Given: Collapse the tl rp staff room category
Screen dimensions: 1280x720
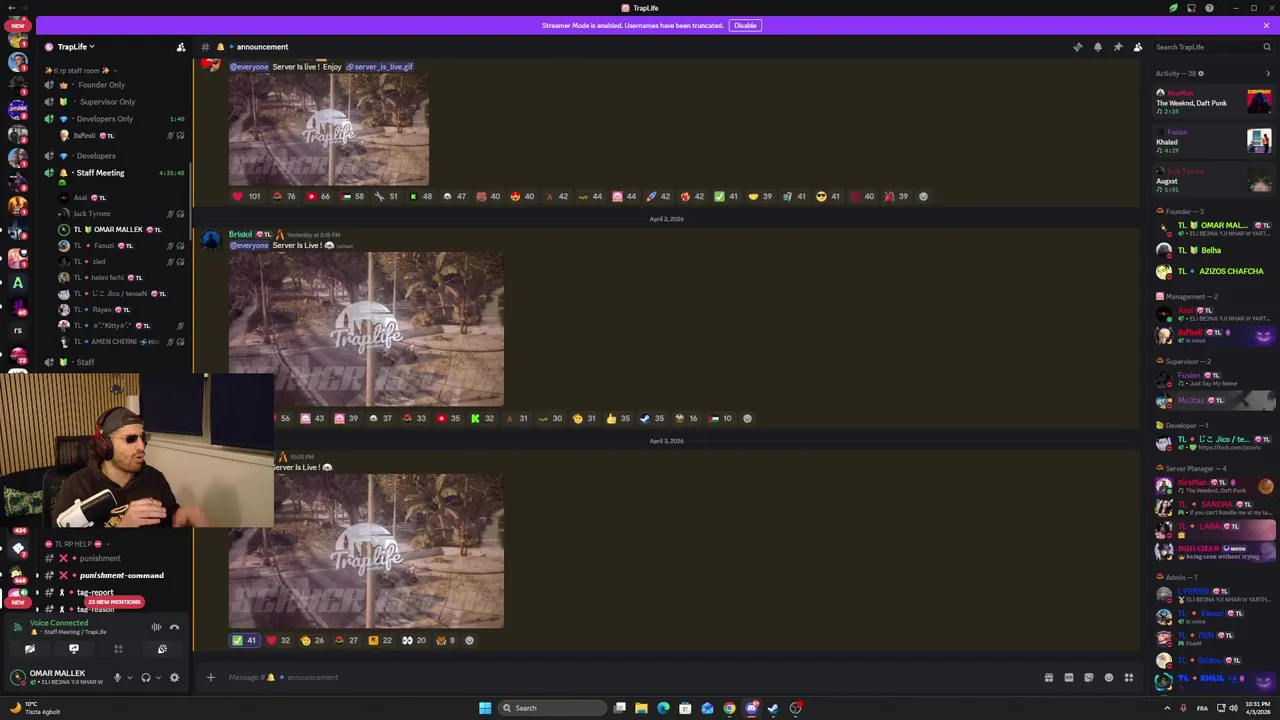Looking at the screenshot, I should [x=80, y=70].
